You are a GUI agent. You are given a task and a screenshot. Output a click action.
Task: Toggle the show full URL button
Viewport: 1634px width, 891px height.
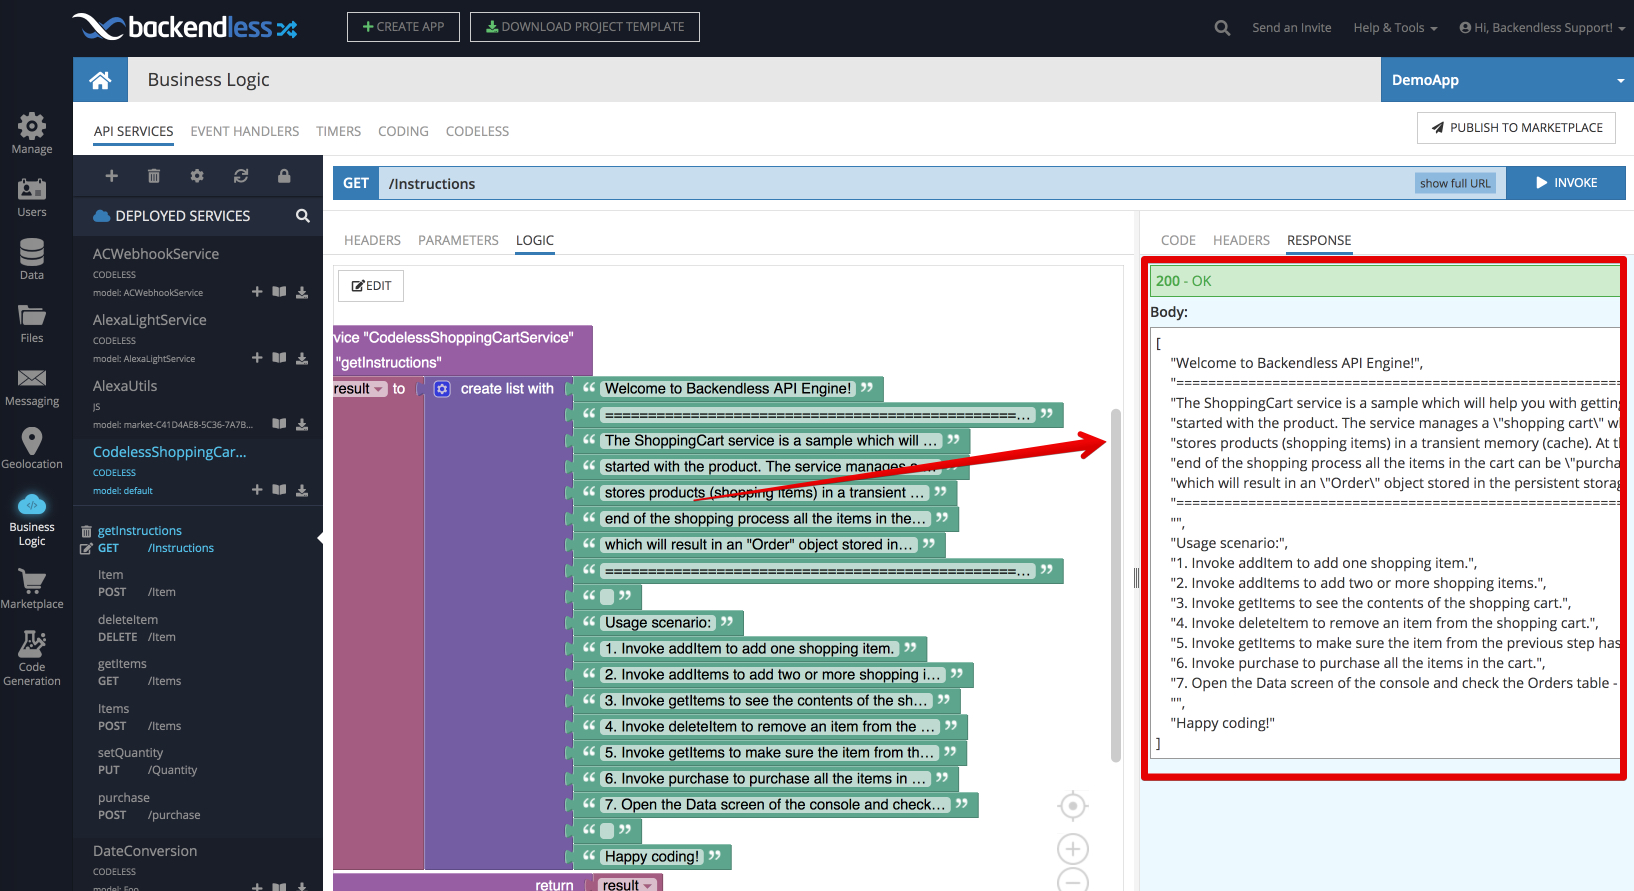[1455, 183]
